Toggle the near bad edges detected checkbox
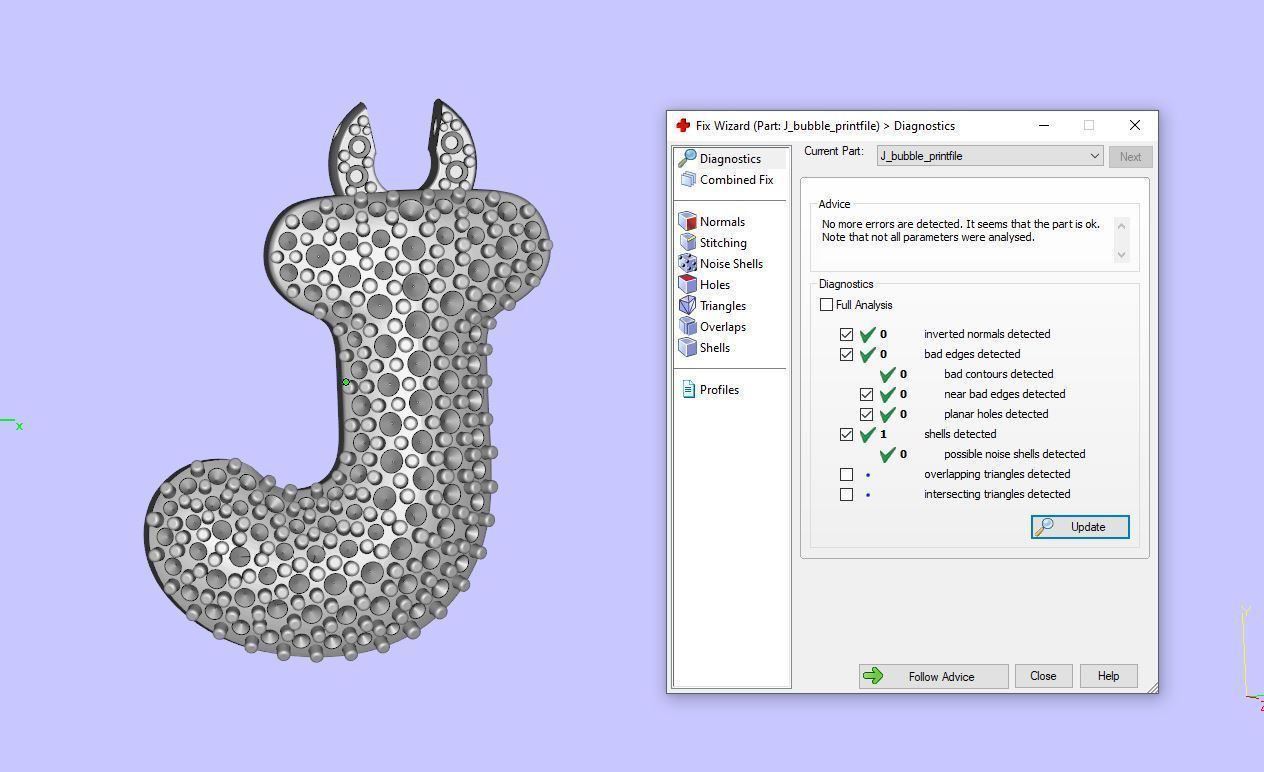This screenshot has width=1264, height=772. (x=867, y=394)
